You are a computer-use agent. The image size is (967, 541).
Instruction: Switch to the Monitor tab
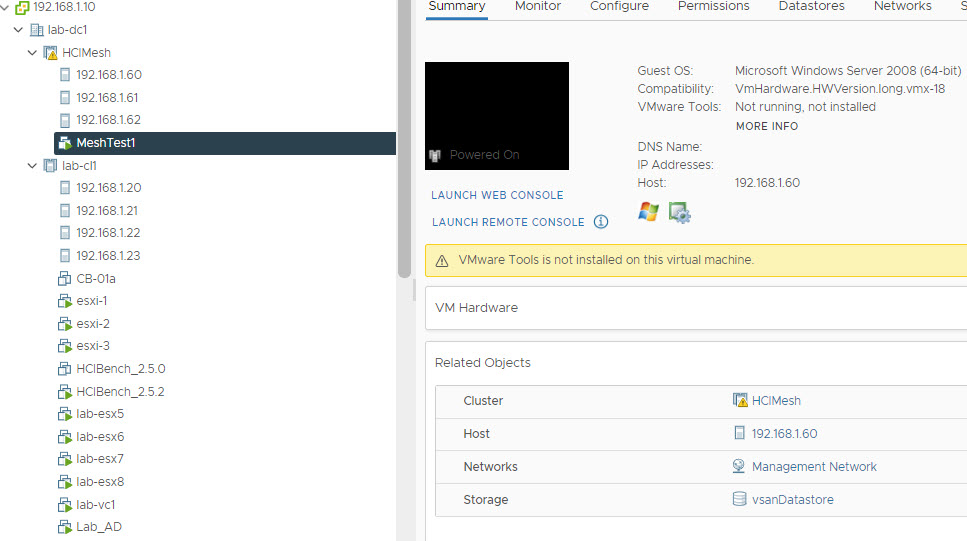pos(537,6)
